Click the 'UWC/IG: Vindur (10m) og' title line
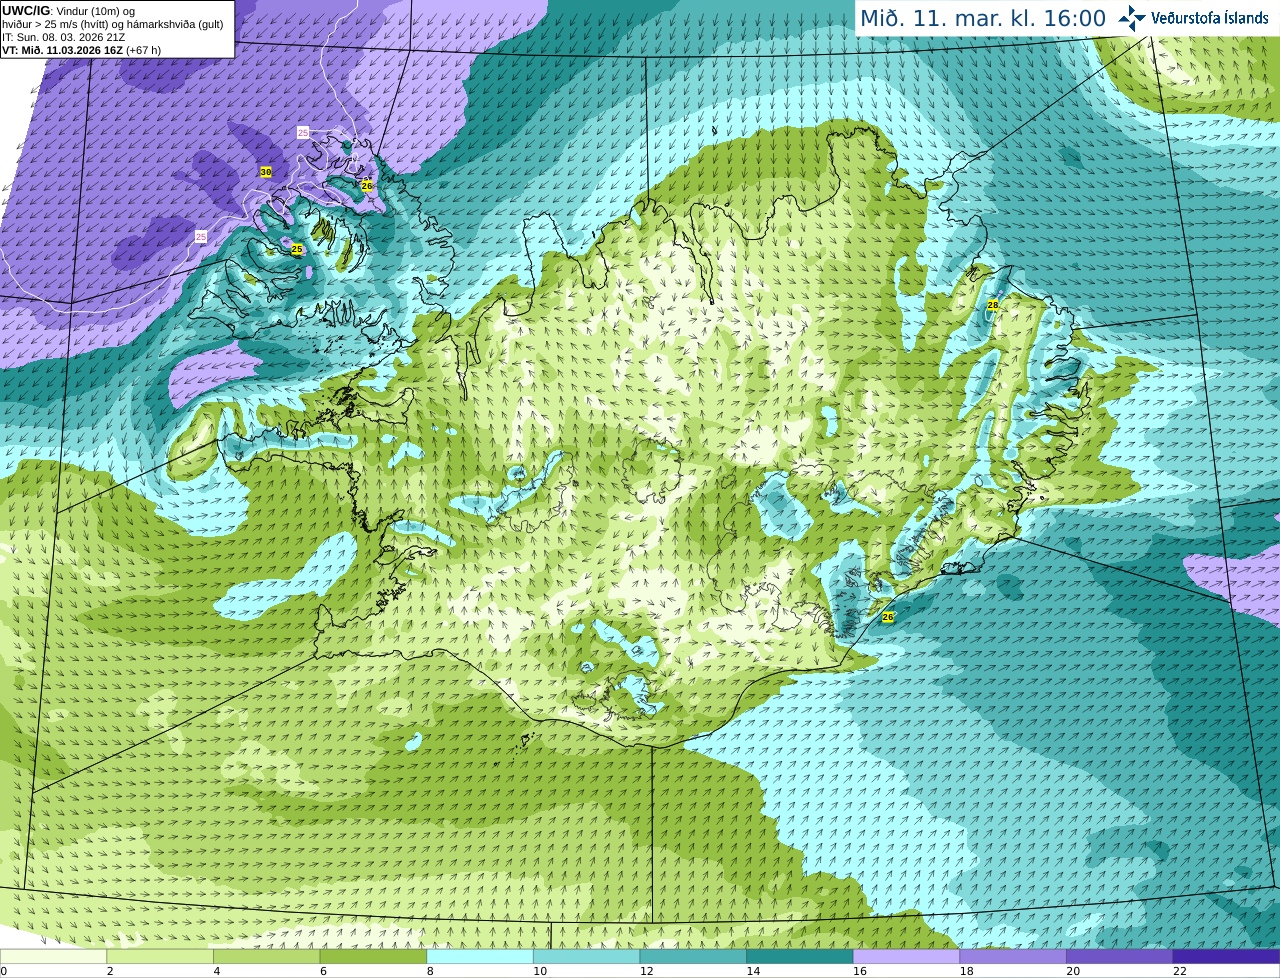1280x978 pixels. tap(68, 11)
